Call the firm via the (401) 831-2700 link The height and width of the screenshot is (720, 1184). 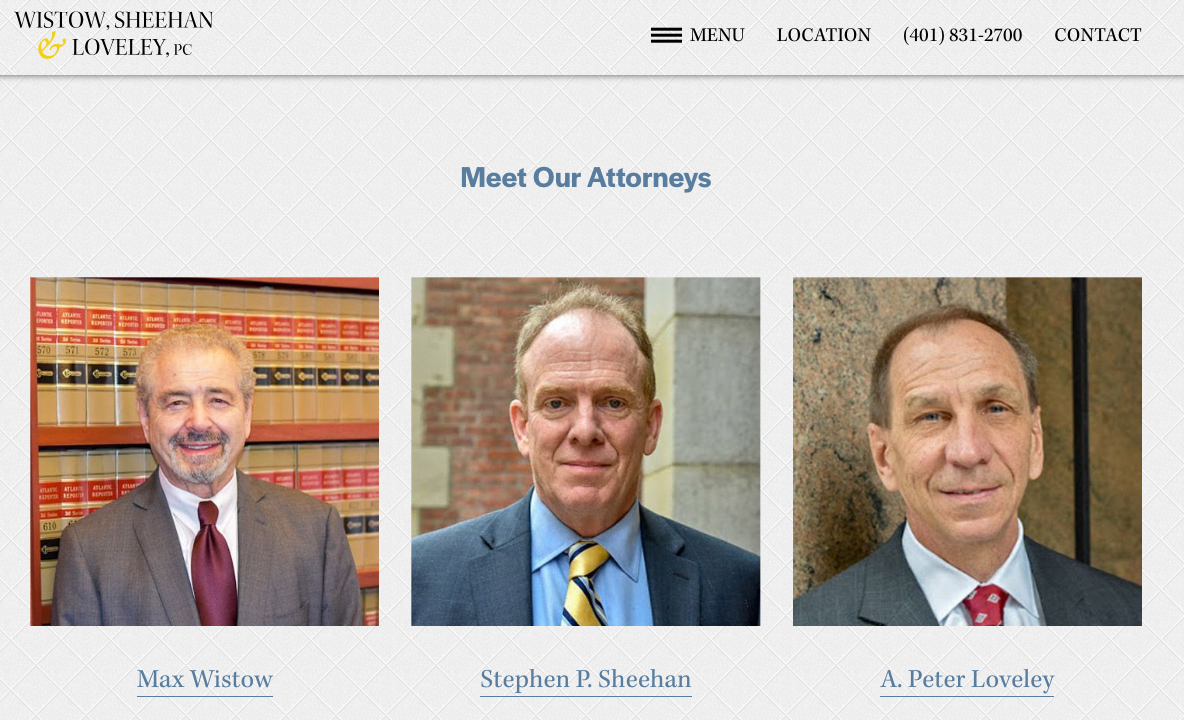962,35
